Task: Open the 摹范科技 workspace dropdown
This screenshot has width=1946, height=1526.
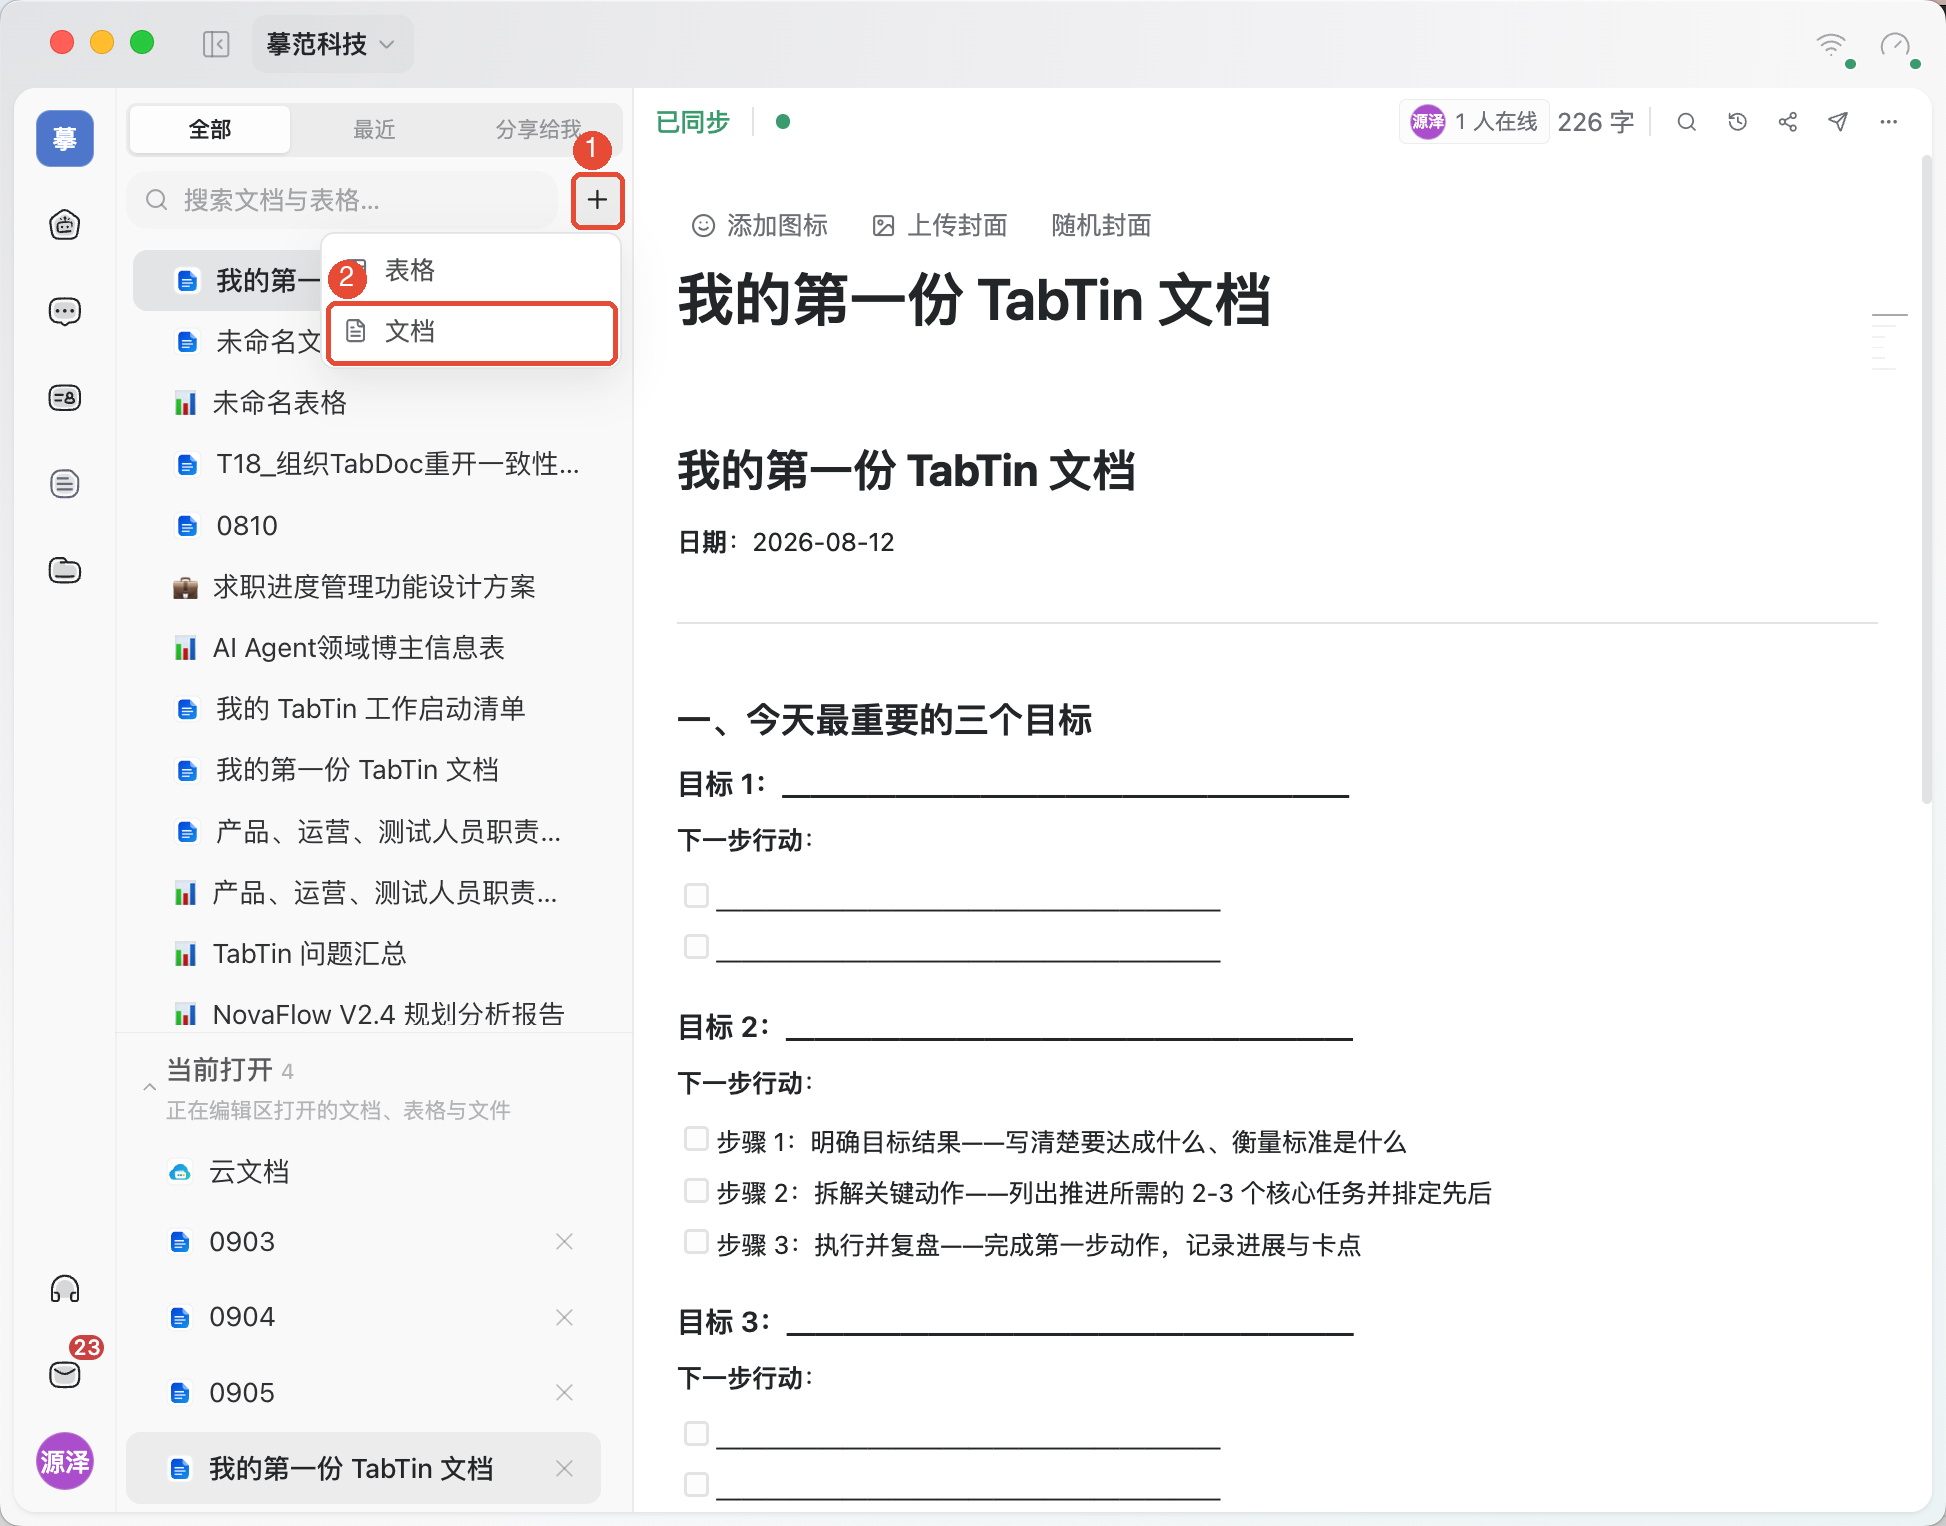Action: pos(331,44)
